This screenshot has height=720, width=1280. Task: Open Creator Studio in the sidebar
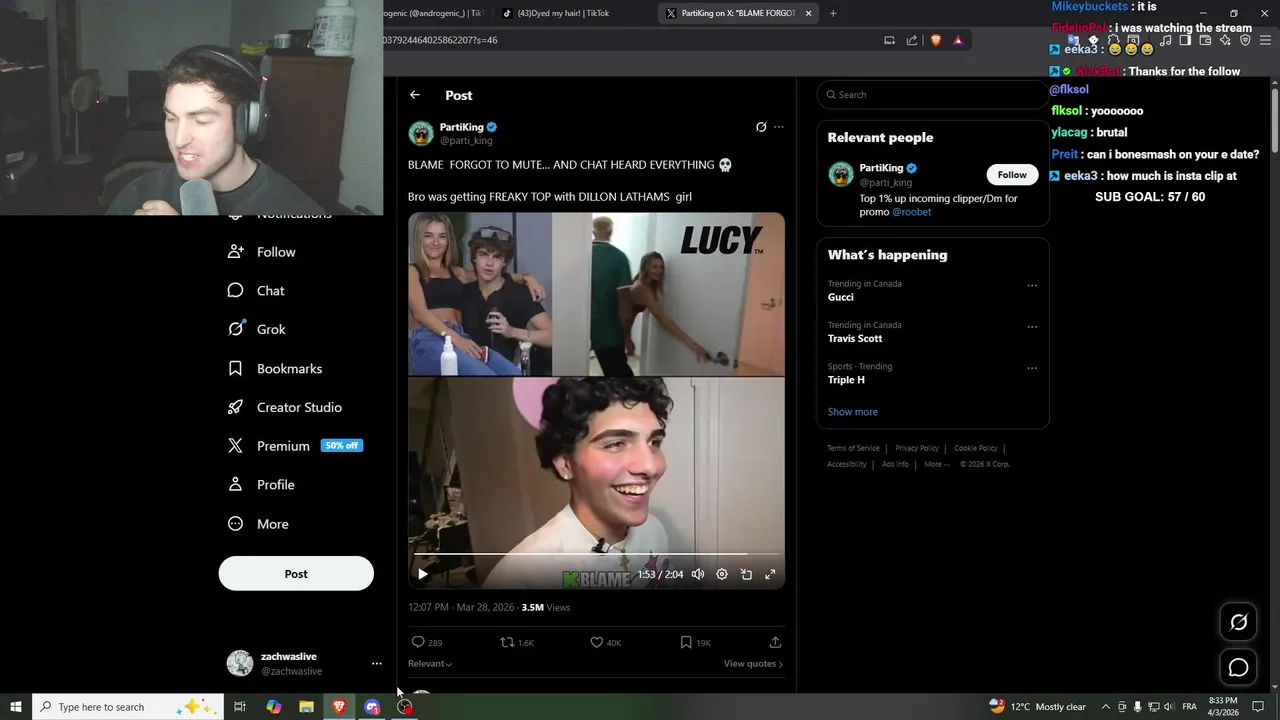[285, 407]
